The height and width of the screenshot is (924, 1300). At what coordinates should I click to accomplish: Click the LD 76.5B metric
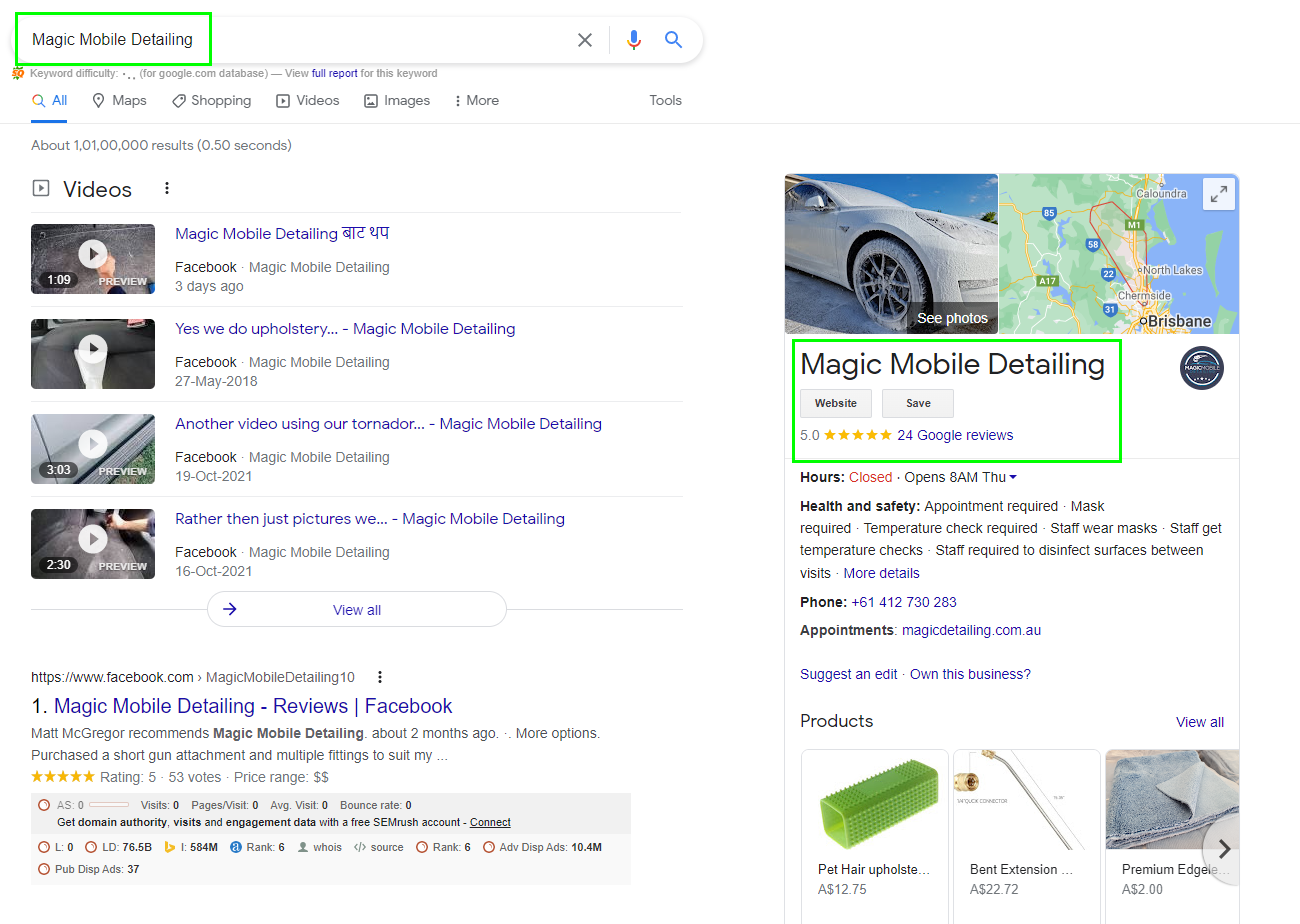[120, 847]
